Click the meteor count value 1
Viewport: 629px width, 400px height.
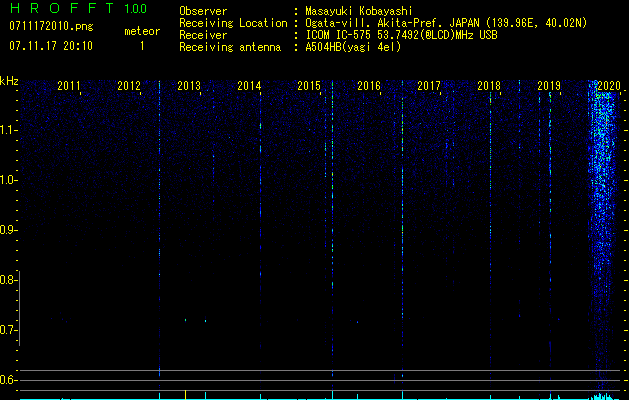[x=142, y=46]
